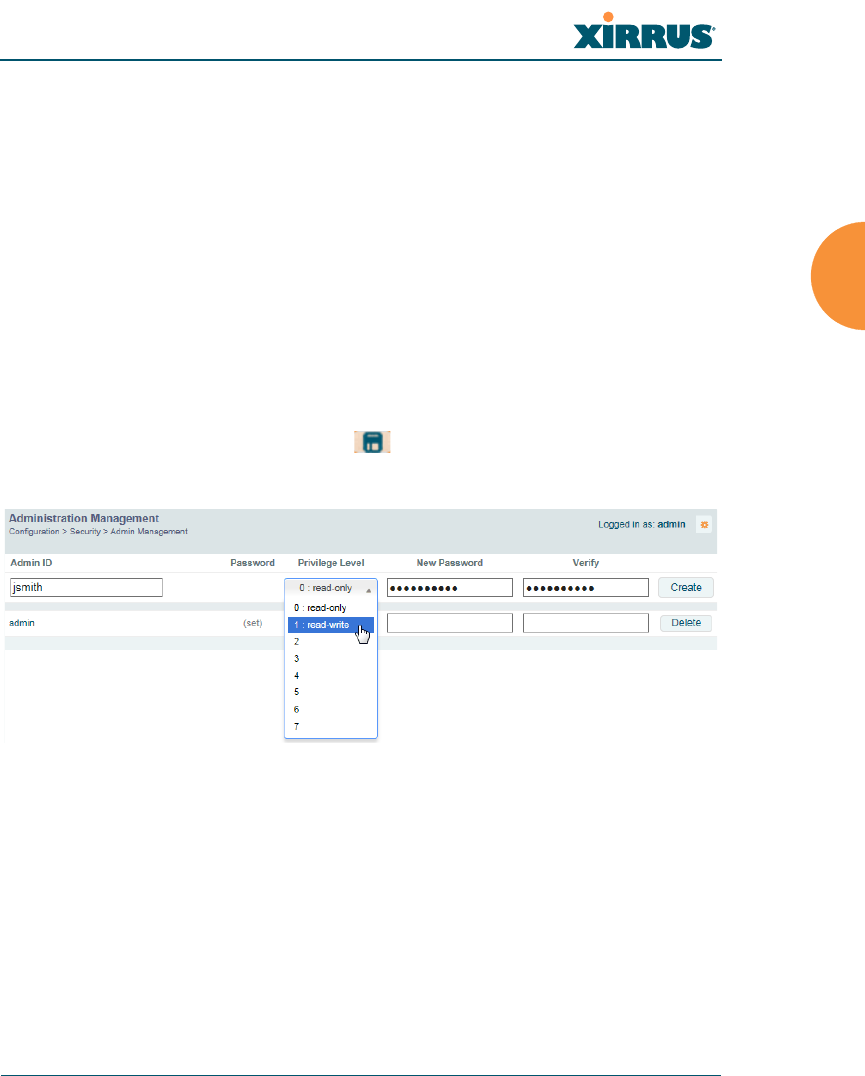Click the Privilege Level column header
Screen dimensions: 865x1076
pos(331,563)
